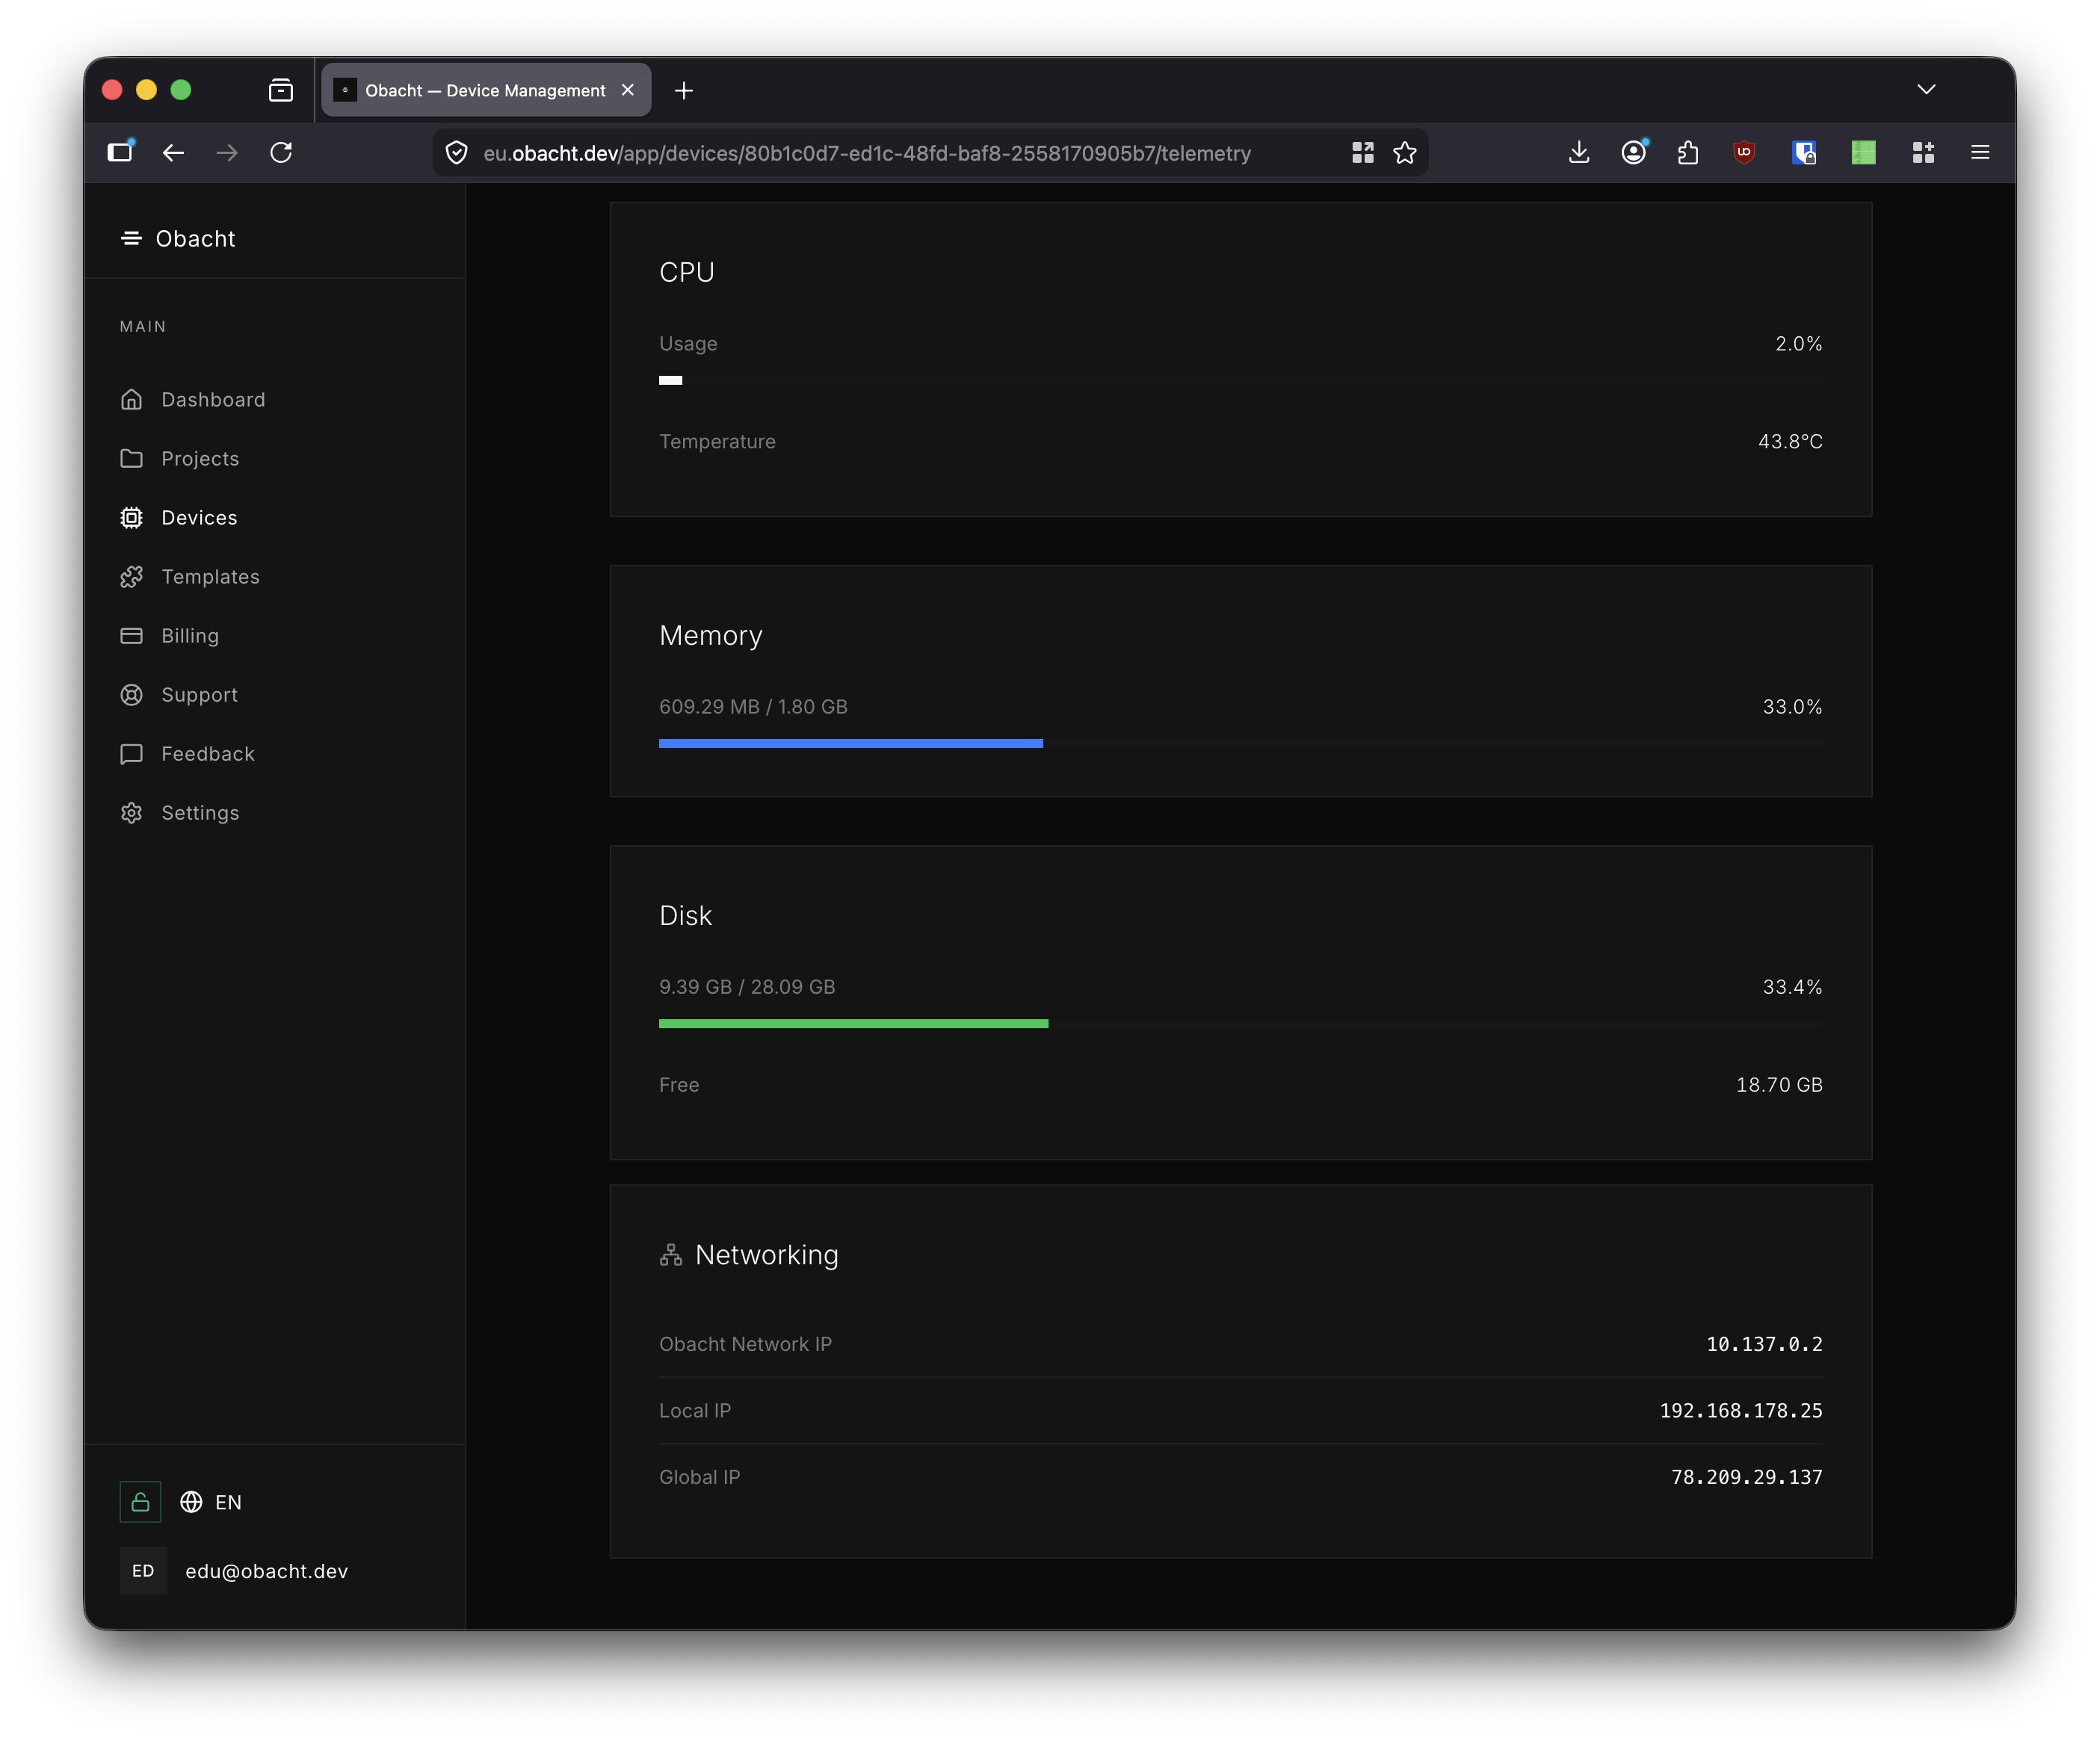Image resolution: width=2100 pixels, height=1741 pixels.
Task: Click the Obacht brand title
Action: point(195,238)
